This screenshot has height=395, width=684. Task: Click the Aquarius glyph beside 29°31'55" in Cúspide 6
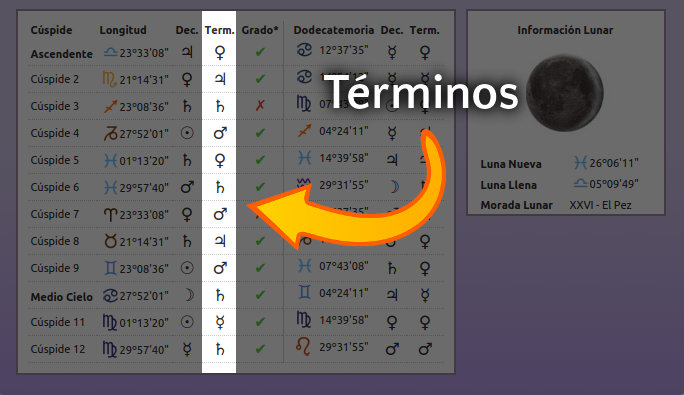point(303,183)
